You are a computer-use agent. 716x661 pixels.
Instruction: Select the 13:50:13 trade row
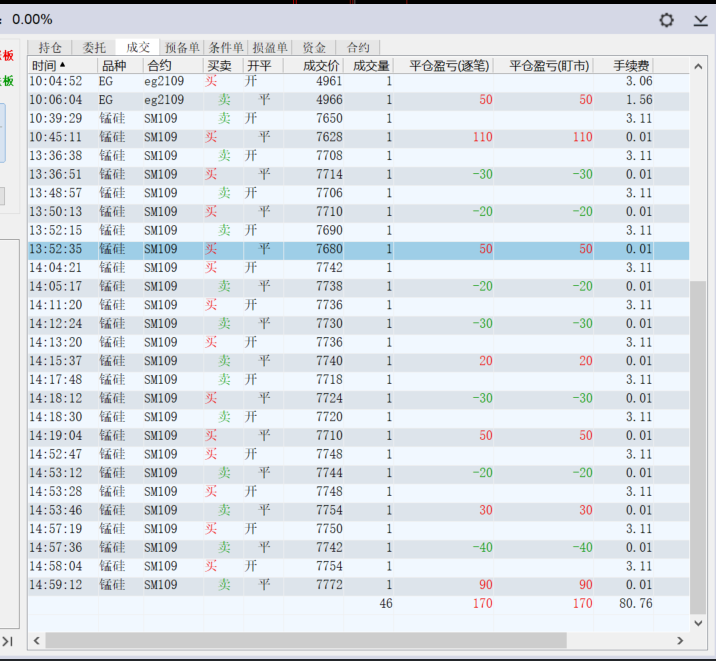(x=358, y=212)
